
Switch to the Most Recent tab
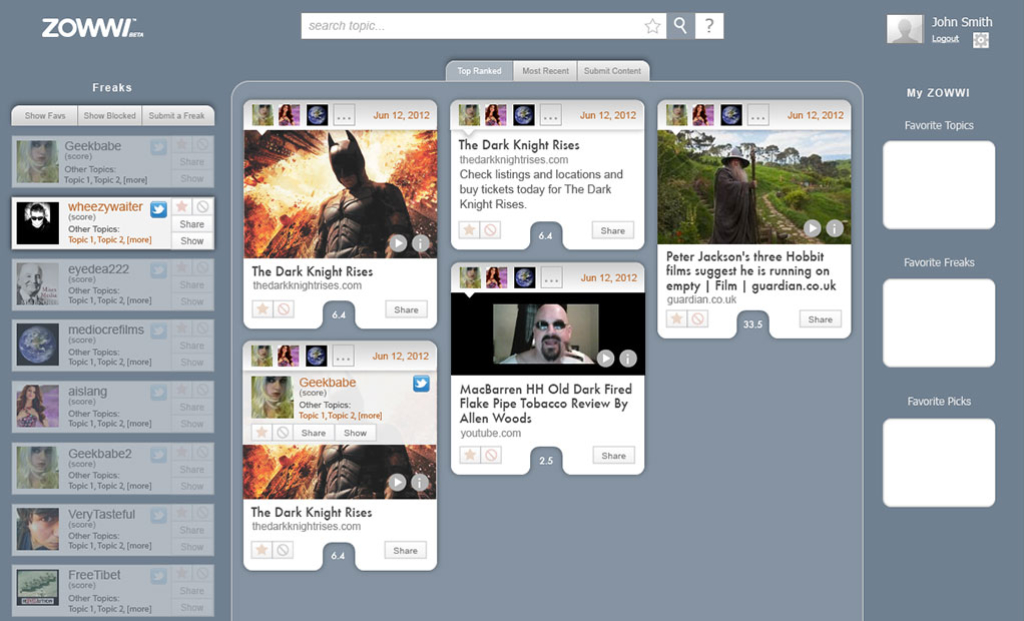click(545, 71)
